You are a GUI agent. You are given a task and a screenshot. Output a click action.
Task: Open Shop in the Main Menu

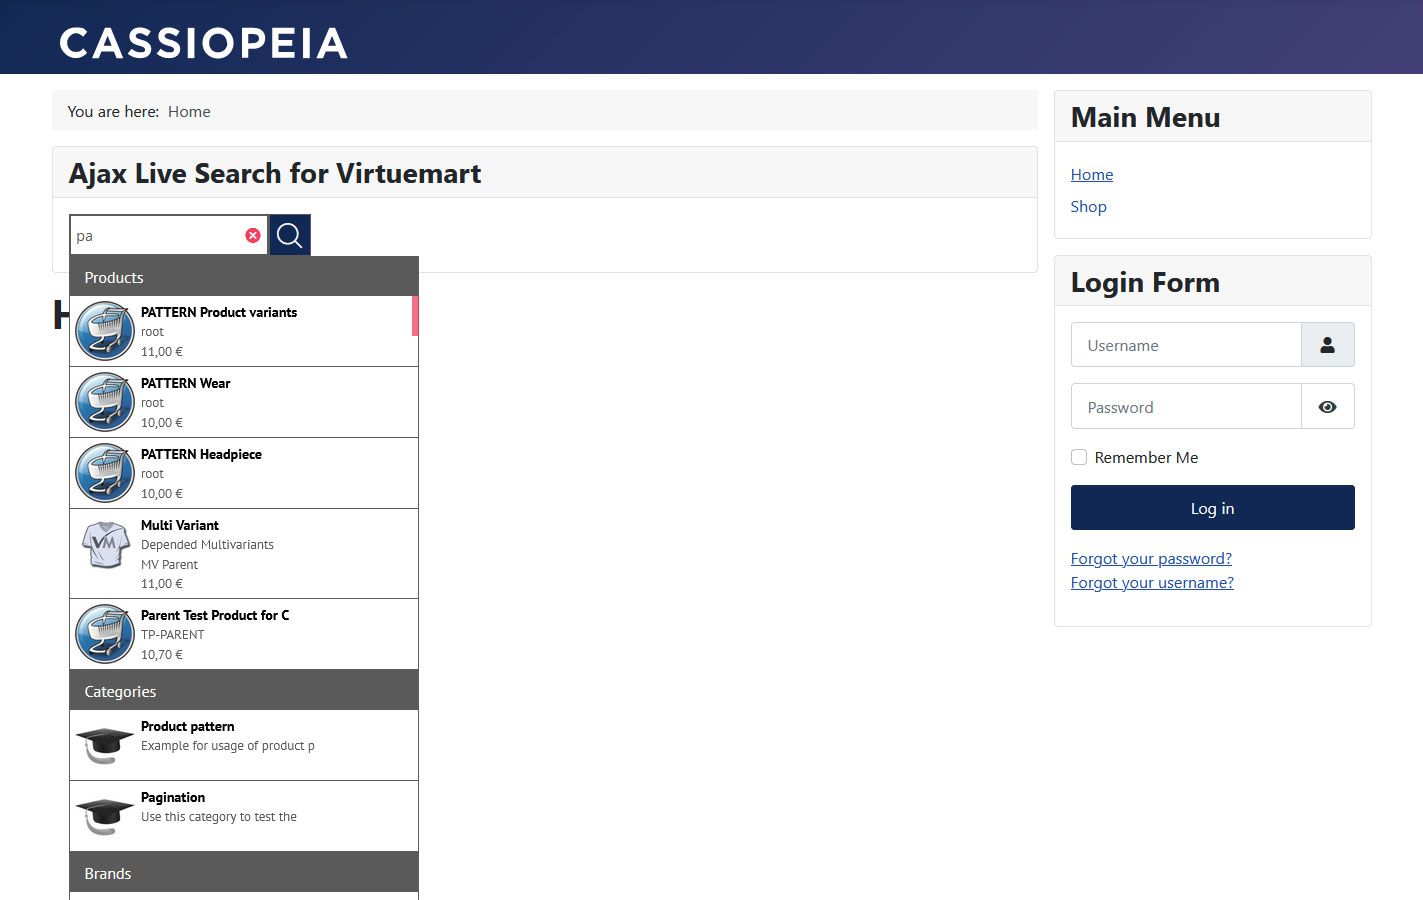pyautogui.click(x=1088, y=206)
